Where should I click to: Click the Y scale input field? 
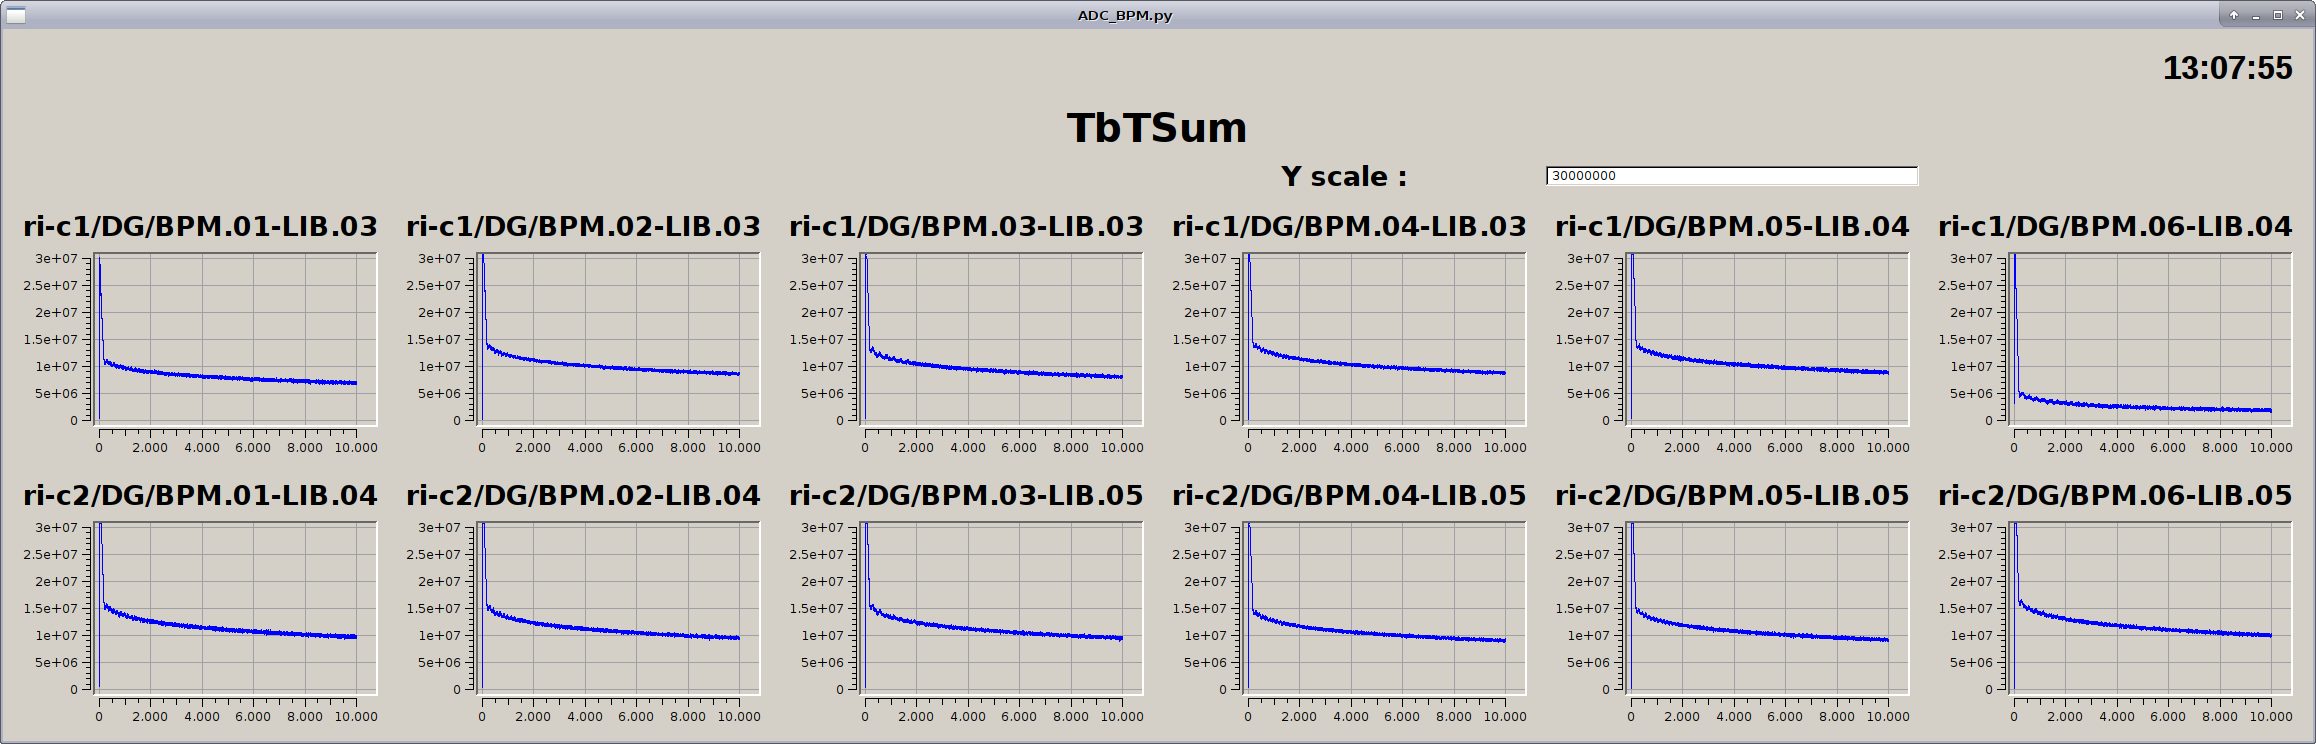[x=1731, y=176]
